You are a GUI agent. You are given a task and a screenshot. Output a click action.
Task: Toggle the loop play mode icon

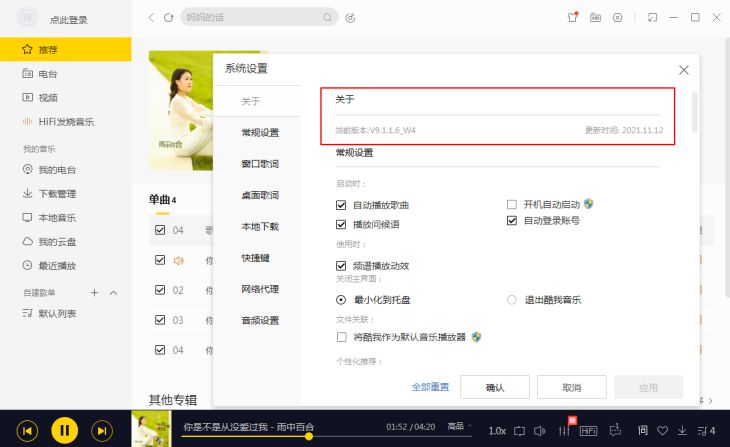pos(519,431)
